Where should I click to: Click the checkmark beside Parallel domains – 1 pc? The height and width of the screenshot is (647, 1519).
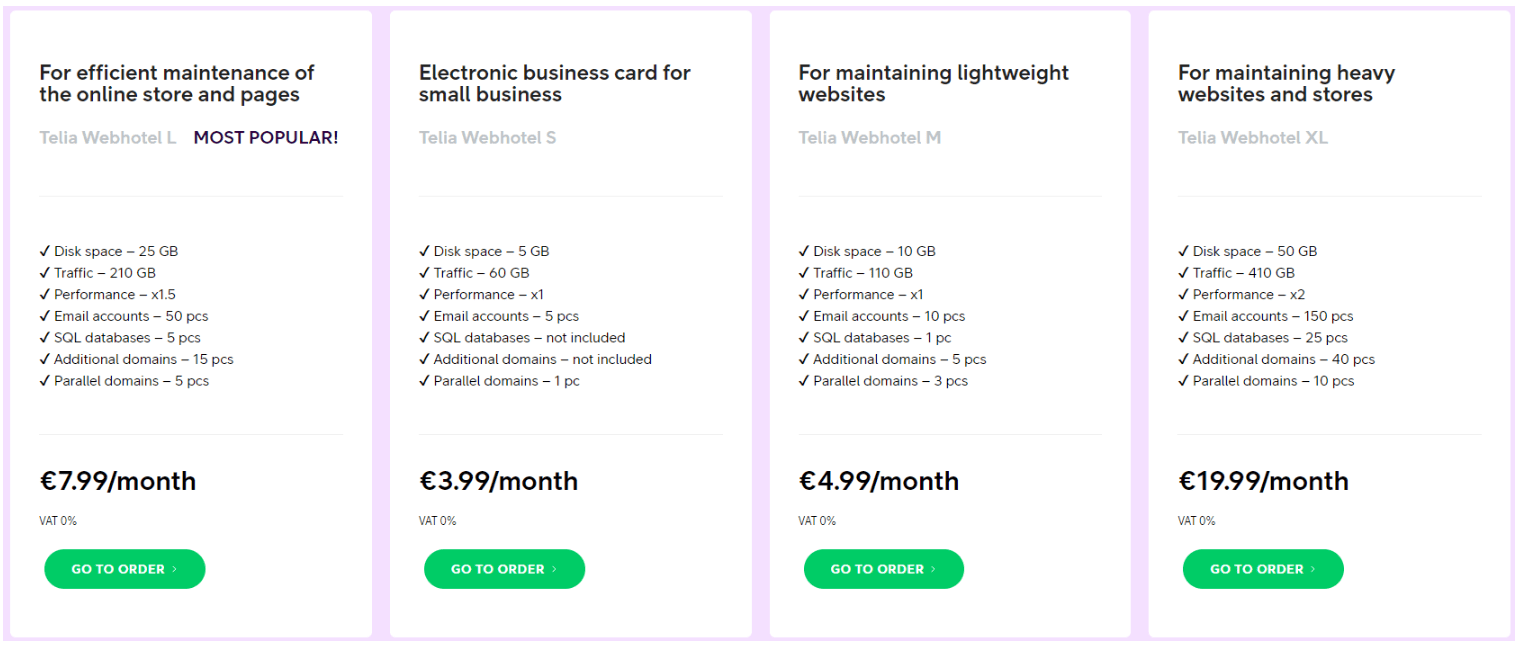[x=425, y=381]
